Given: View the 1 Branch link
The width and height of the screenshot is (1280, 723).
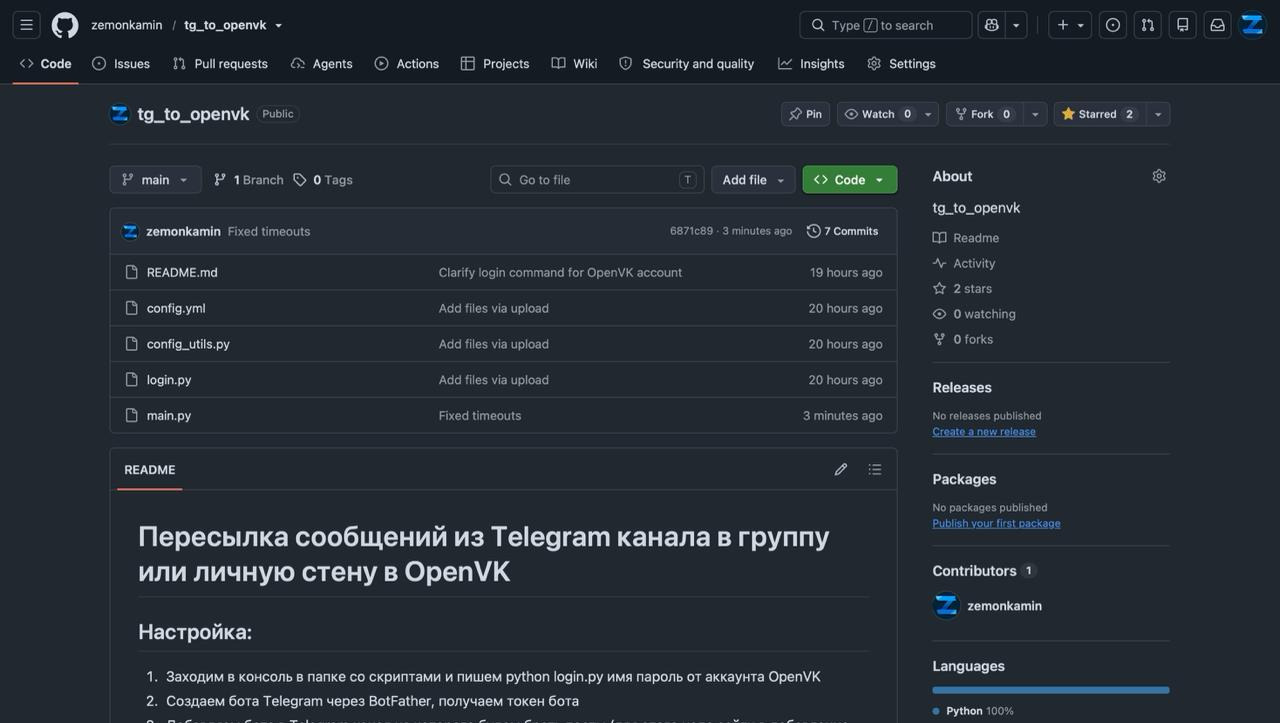Looking at the screenshot, I should point(249,180).
